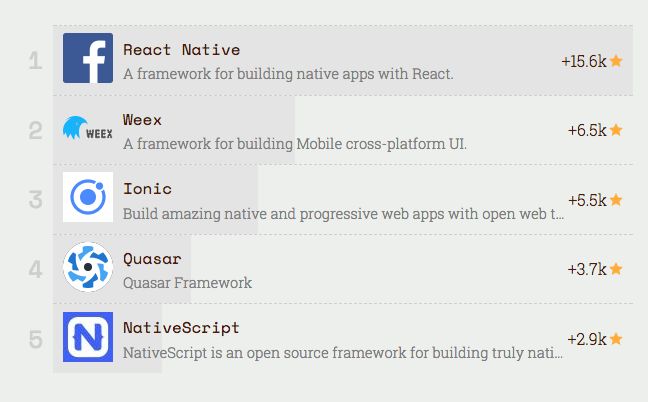This screenshot has width=648, height=402.
Task: Open the Ionic project title
Action: [x=147, y=189]
